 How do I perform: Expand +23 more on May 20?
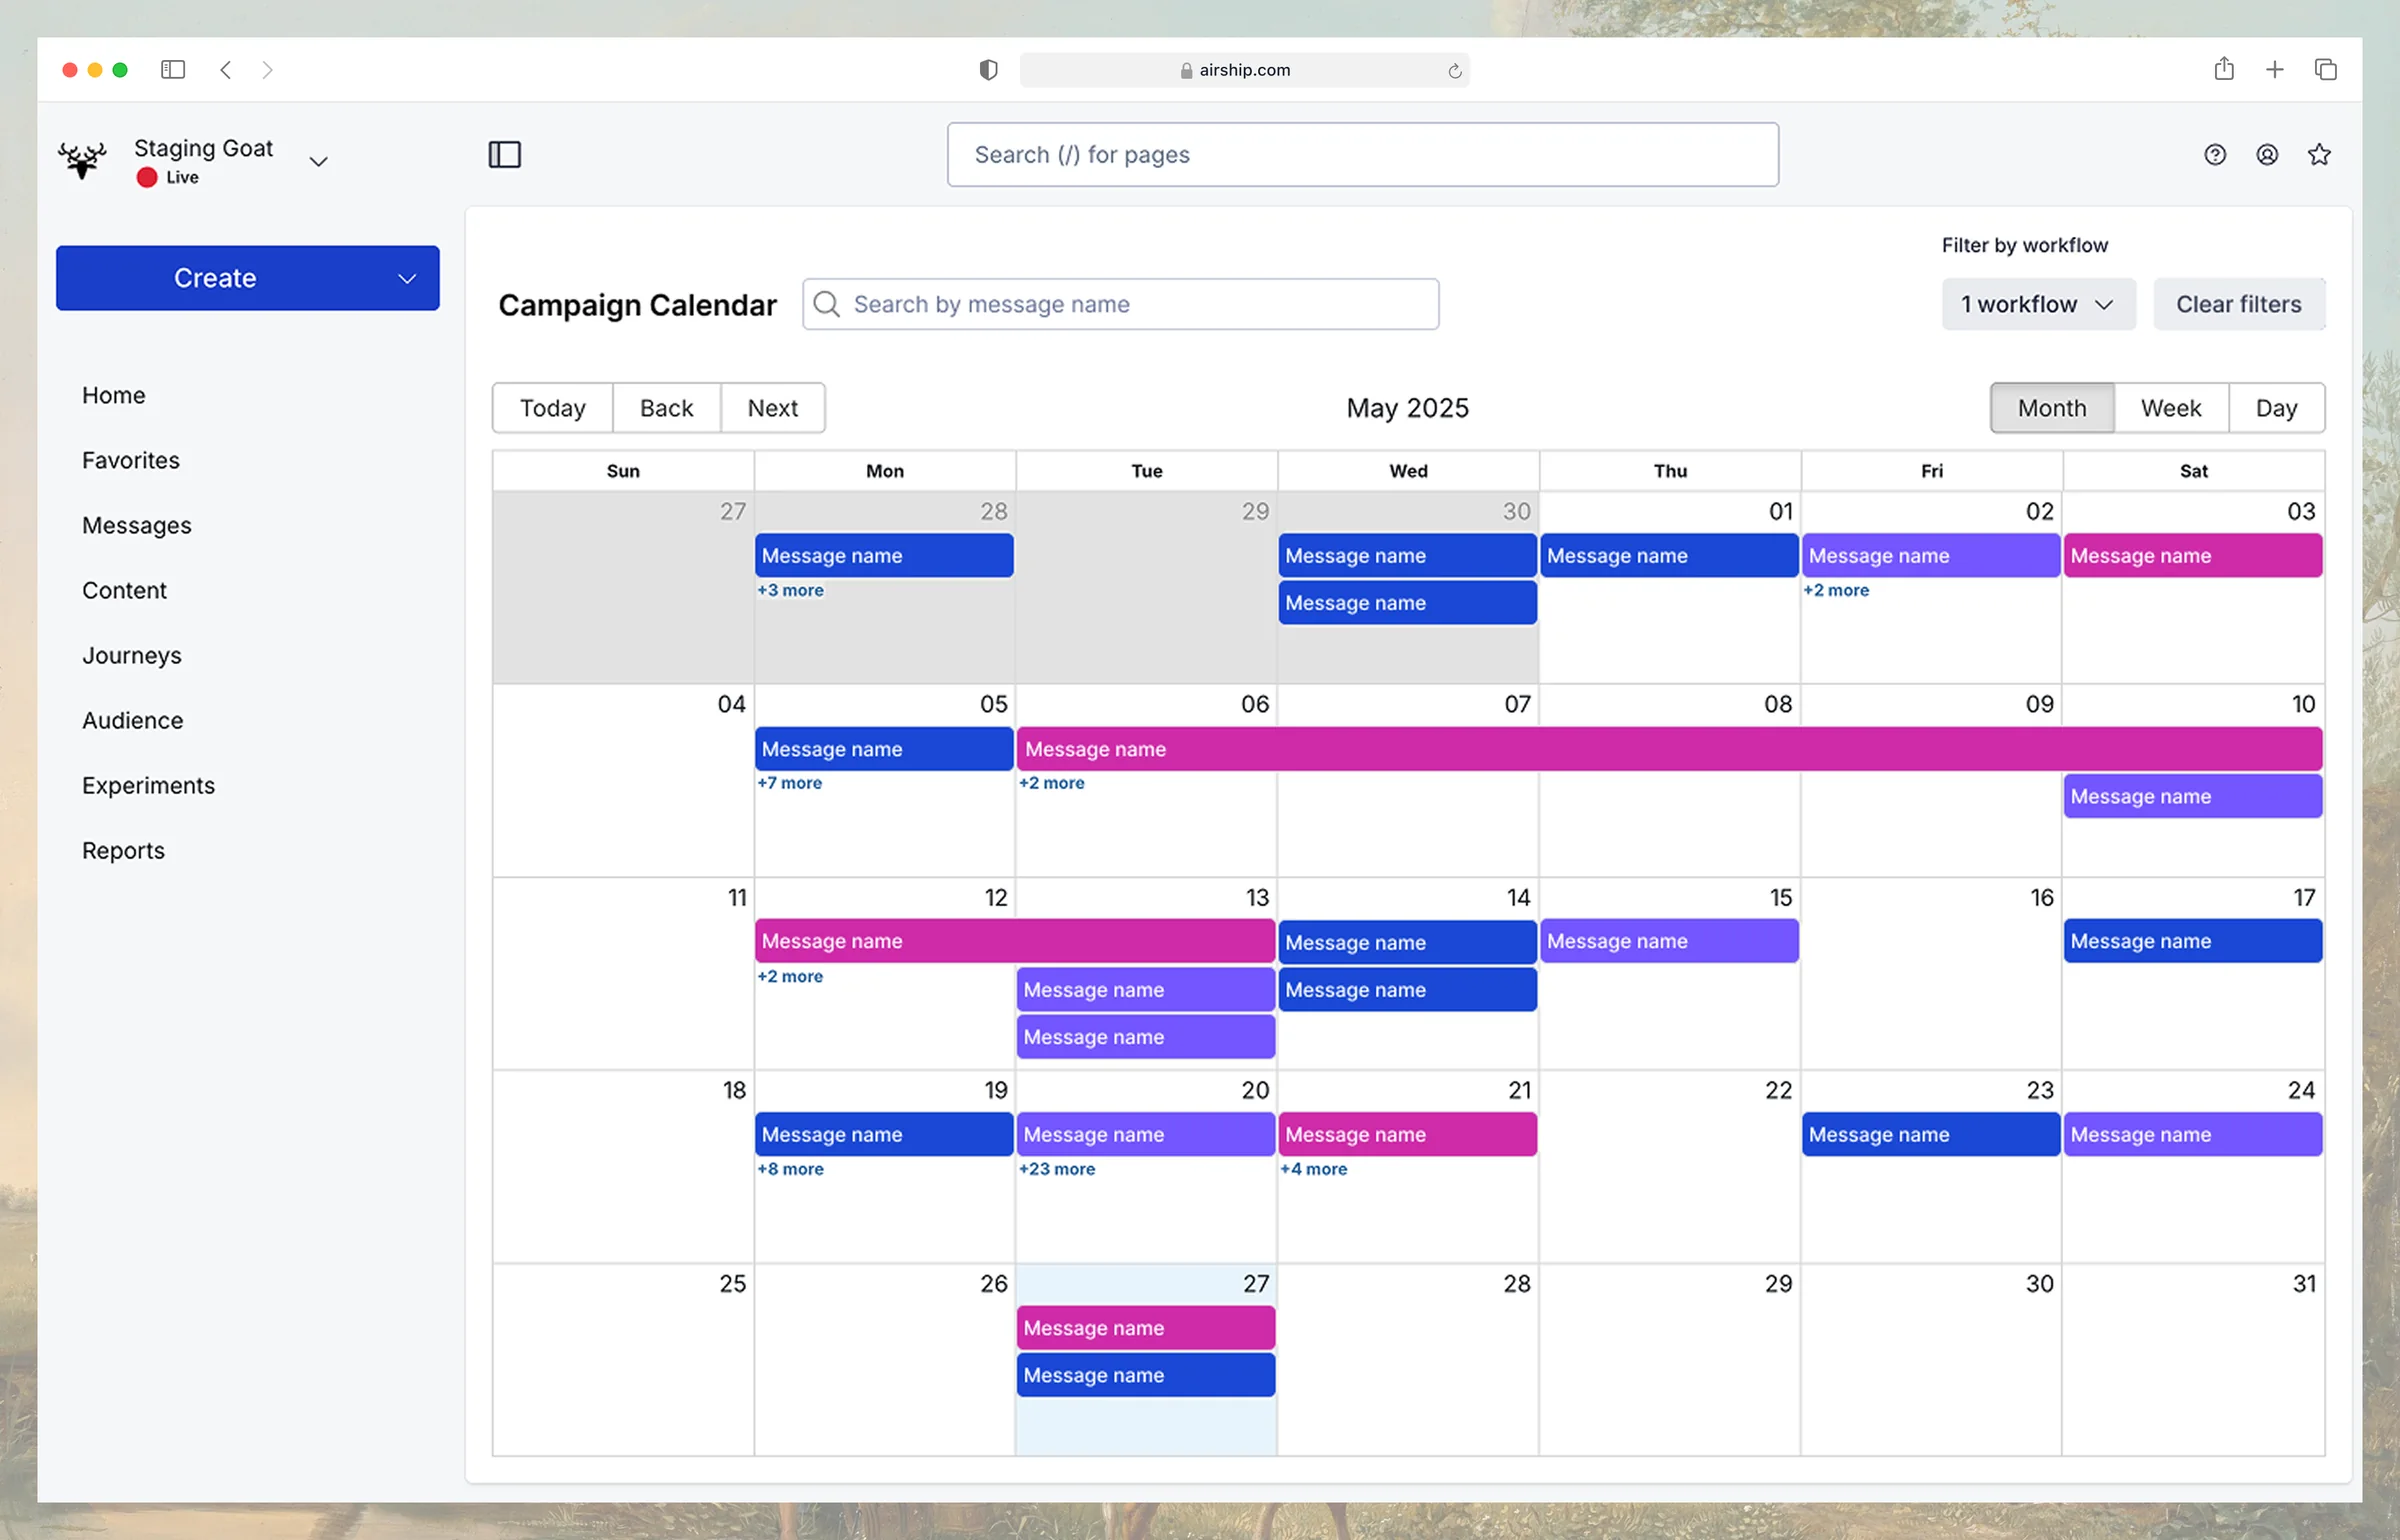coord(1057,1169)
